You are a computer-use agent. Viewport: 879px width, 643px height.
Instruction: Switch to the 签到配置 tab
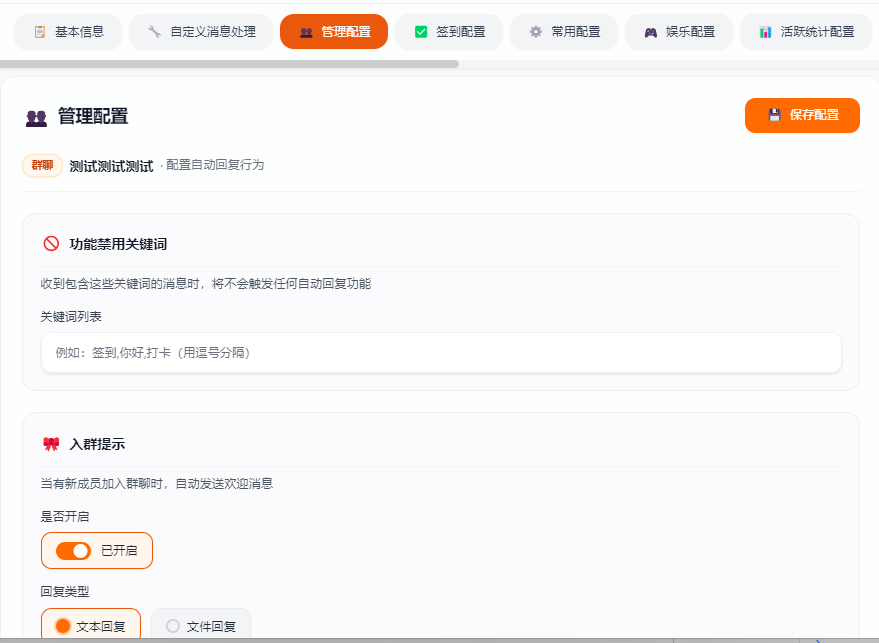coord(448,31)
